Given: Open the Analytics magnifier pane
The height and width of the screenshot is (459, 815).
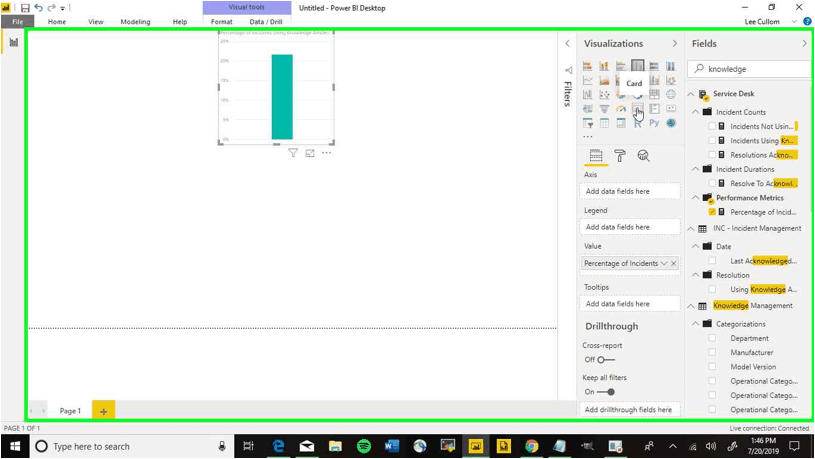Looking at the screenshot, I should click(x=643, y=155).
